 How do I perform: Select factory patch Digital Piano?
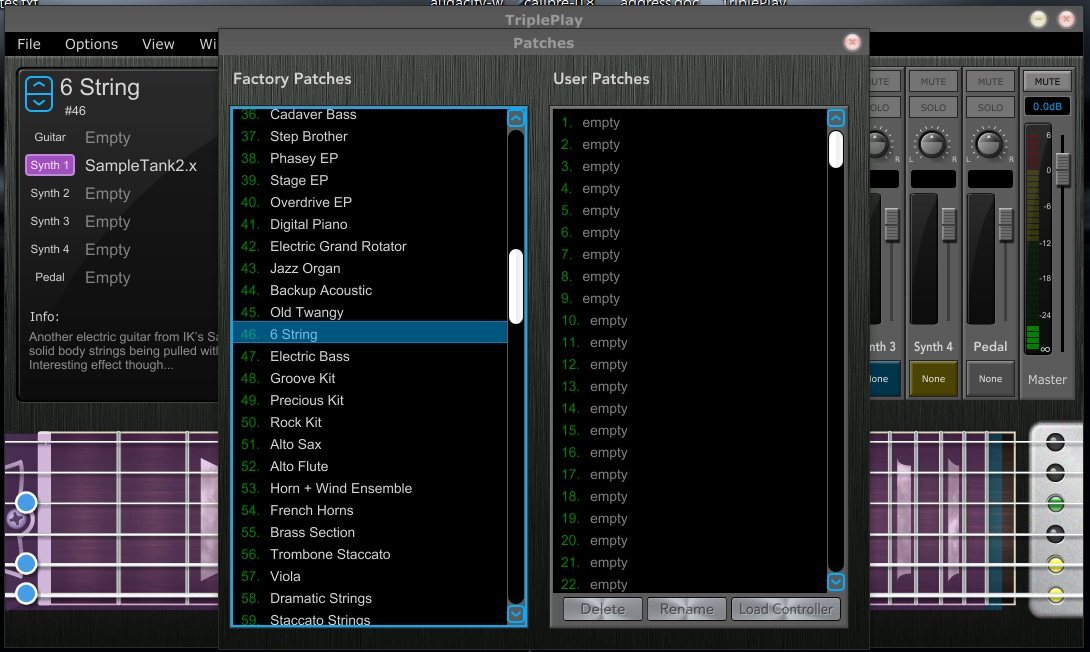370,225
